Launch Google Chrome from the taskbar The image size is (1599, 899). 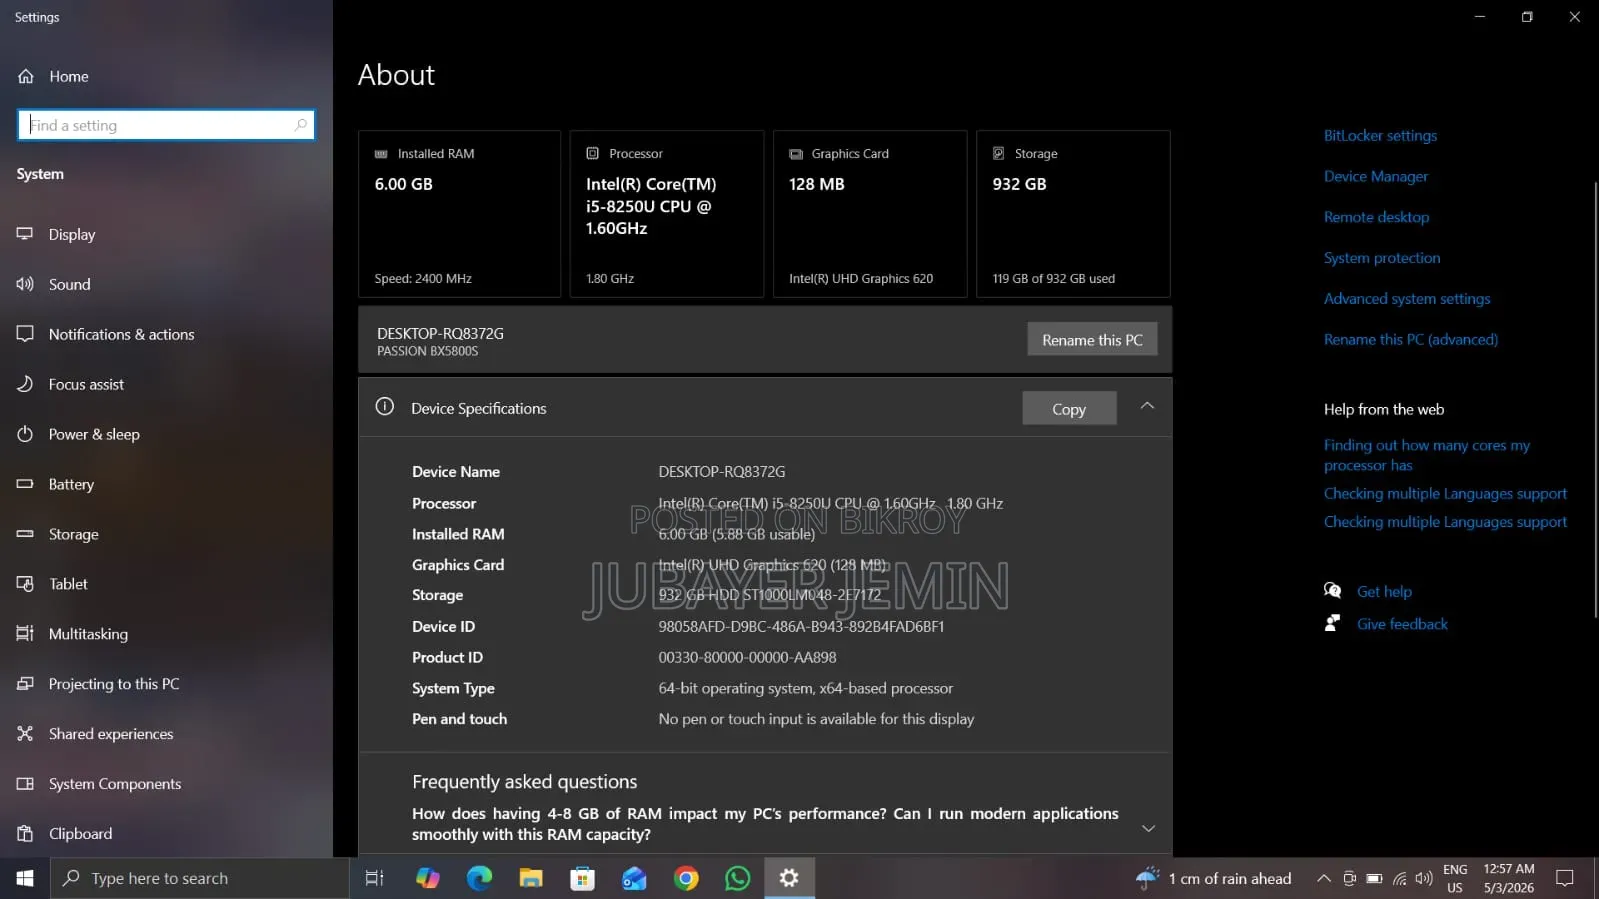(x=686, y=878)
